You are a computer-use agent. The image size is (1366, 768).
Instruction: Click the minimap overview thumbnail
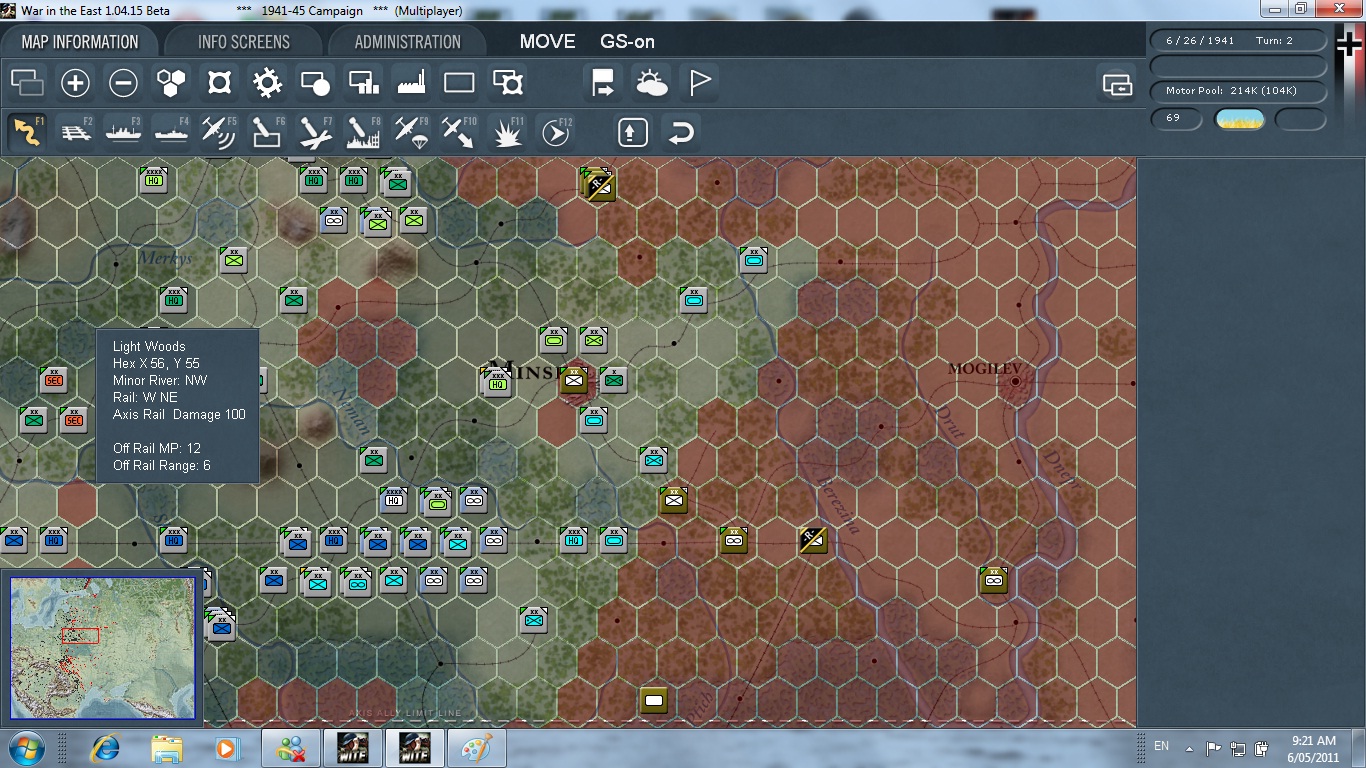coord(102,647)
